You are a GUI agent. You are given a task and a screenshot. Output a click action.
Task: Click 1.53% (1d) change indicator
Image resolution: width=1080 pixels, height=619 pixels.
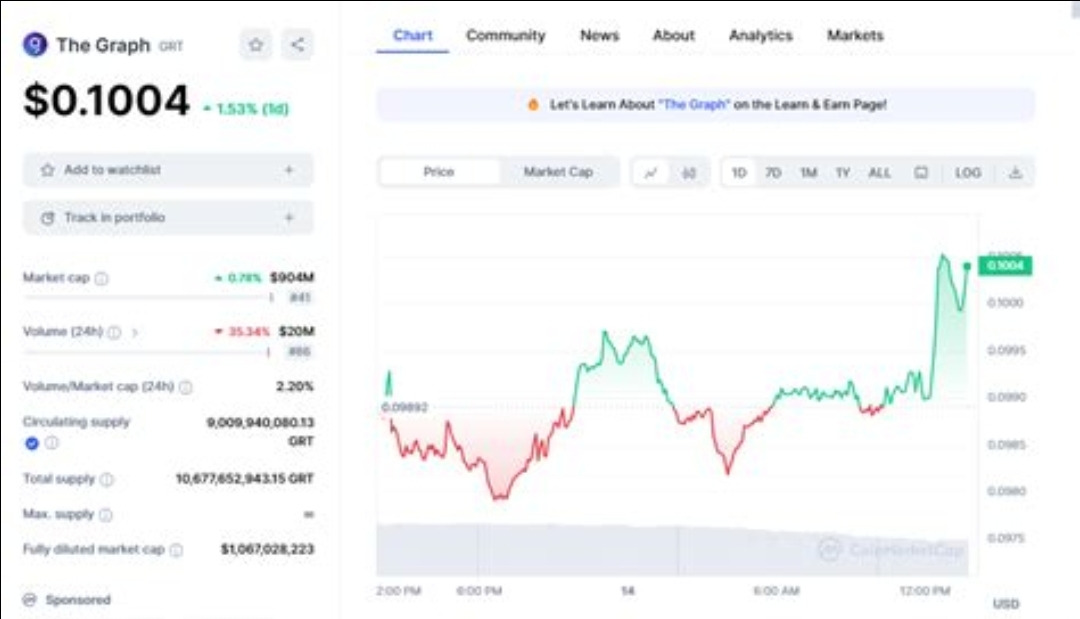click(247, 109)
